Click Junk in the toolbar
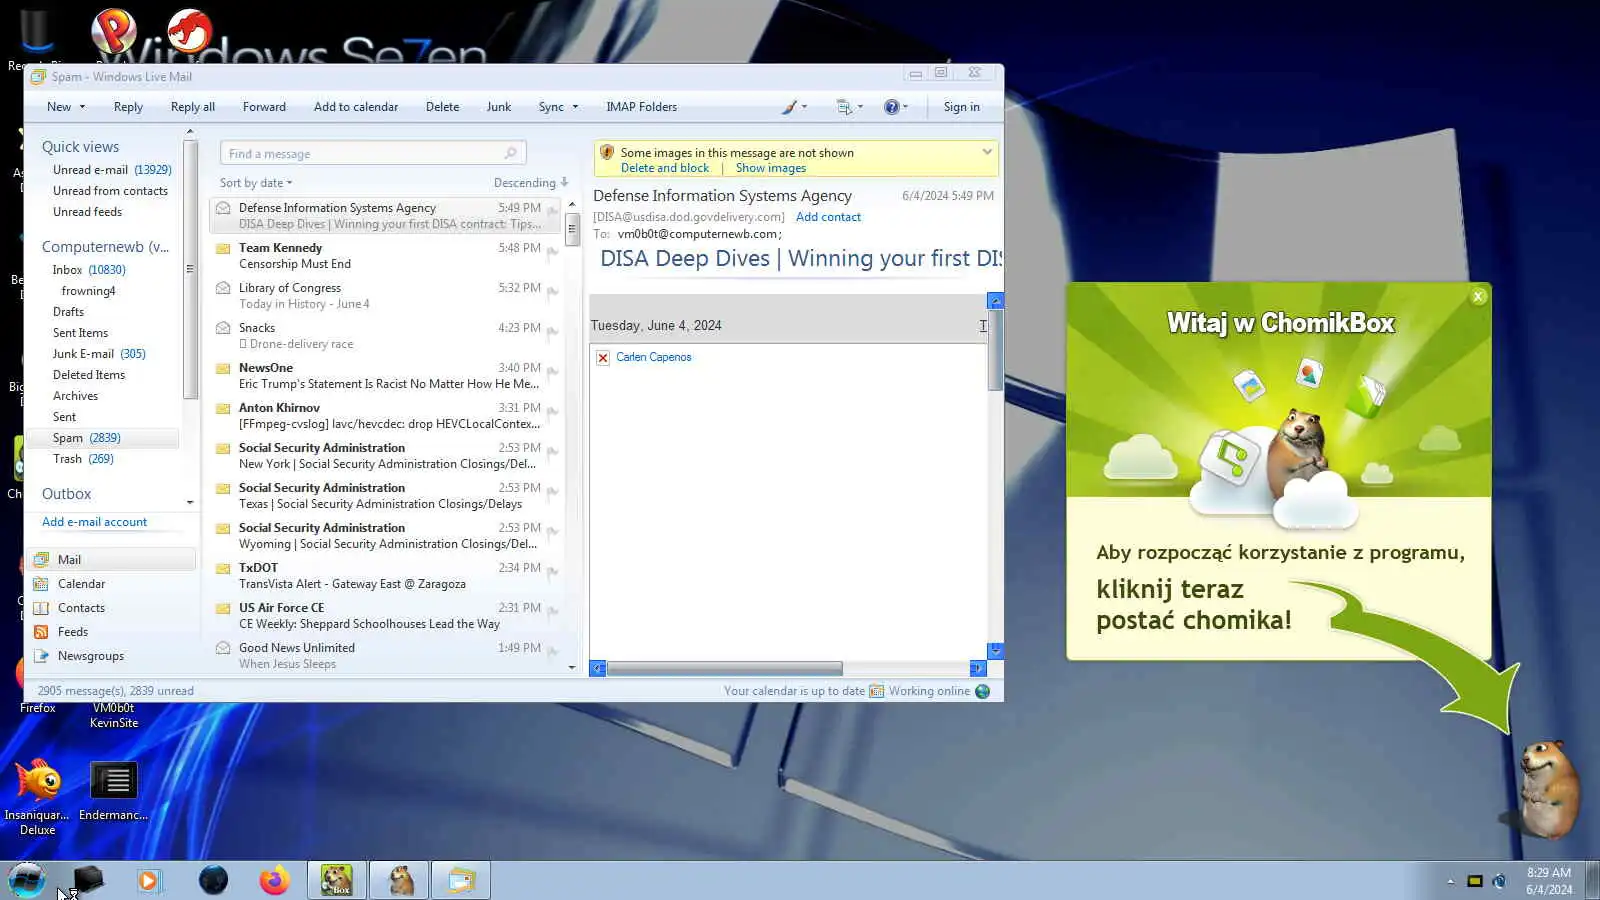 coord(499,107)
